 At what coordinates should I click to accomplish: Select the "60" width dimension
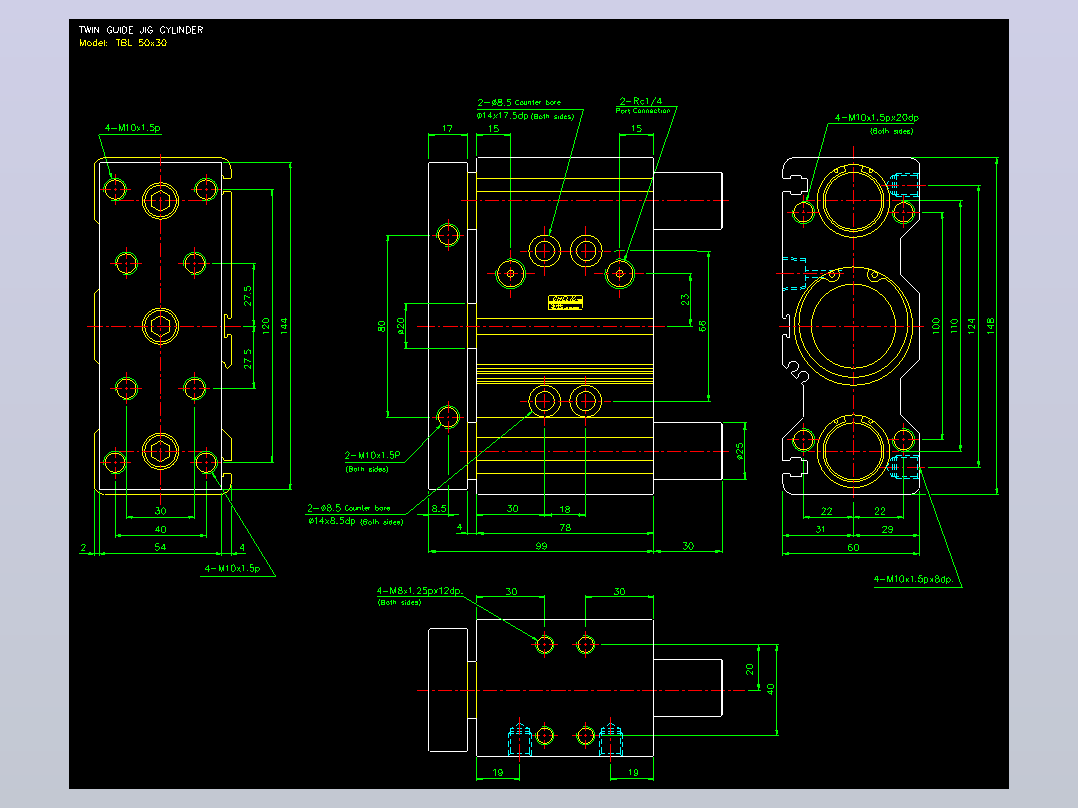pyautogui.click(x=853, y=548)
